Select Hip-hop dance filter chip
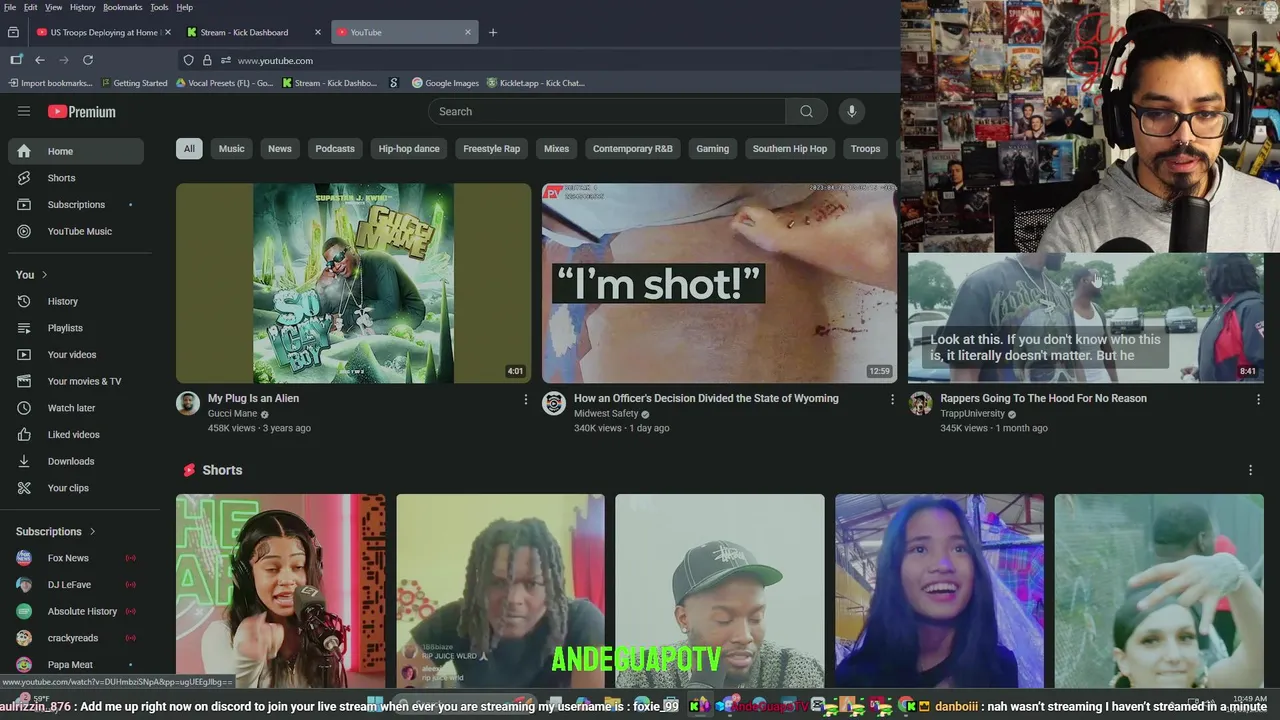The image size is (1280, 720). (x=409, y=149)
